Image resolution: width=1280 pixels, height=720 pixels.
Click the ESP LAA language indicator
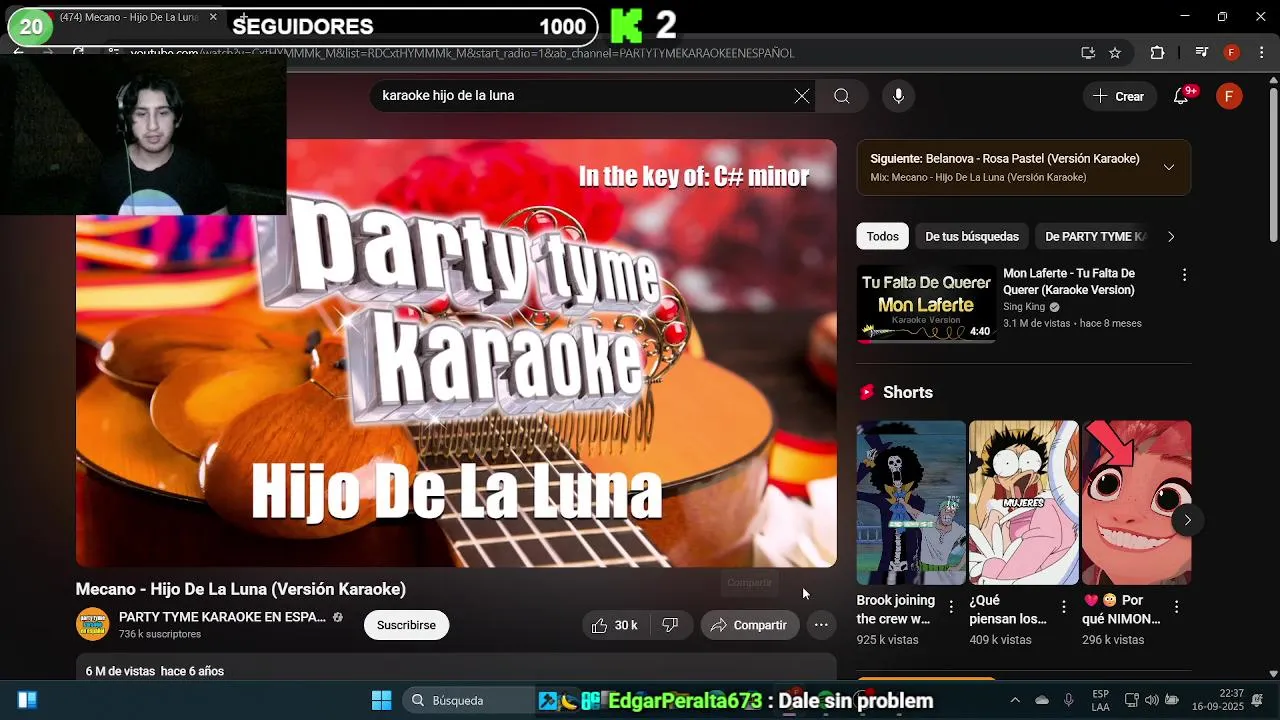click(x=1100, y=700)
